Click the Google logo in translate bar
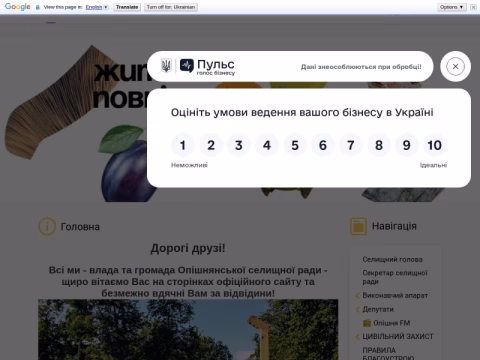Viewport: 480px width, 360px height. point(17,7)
